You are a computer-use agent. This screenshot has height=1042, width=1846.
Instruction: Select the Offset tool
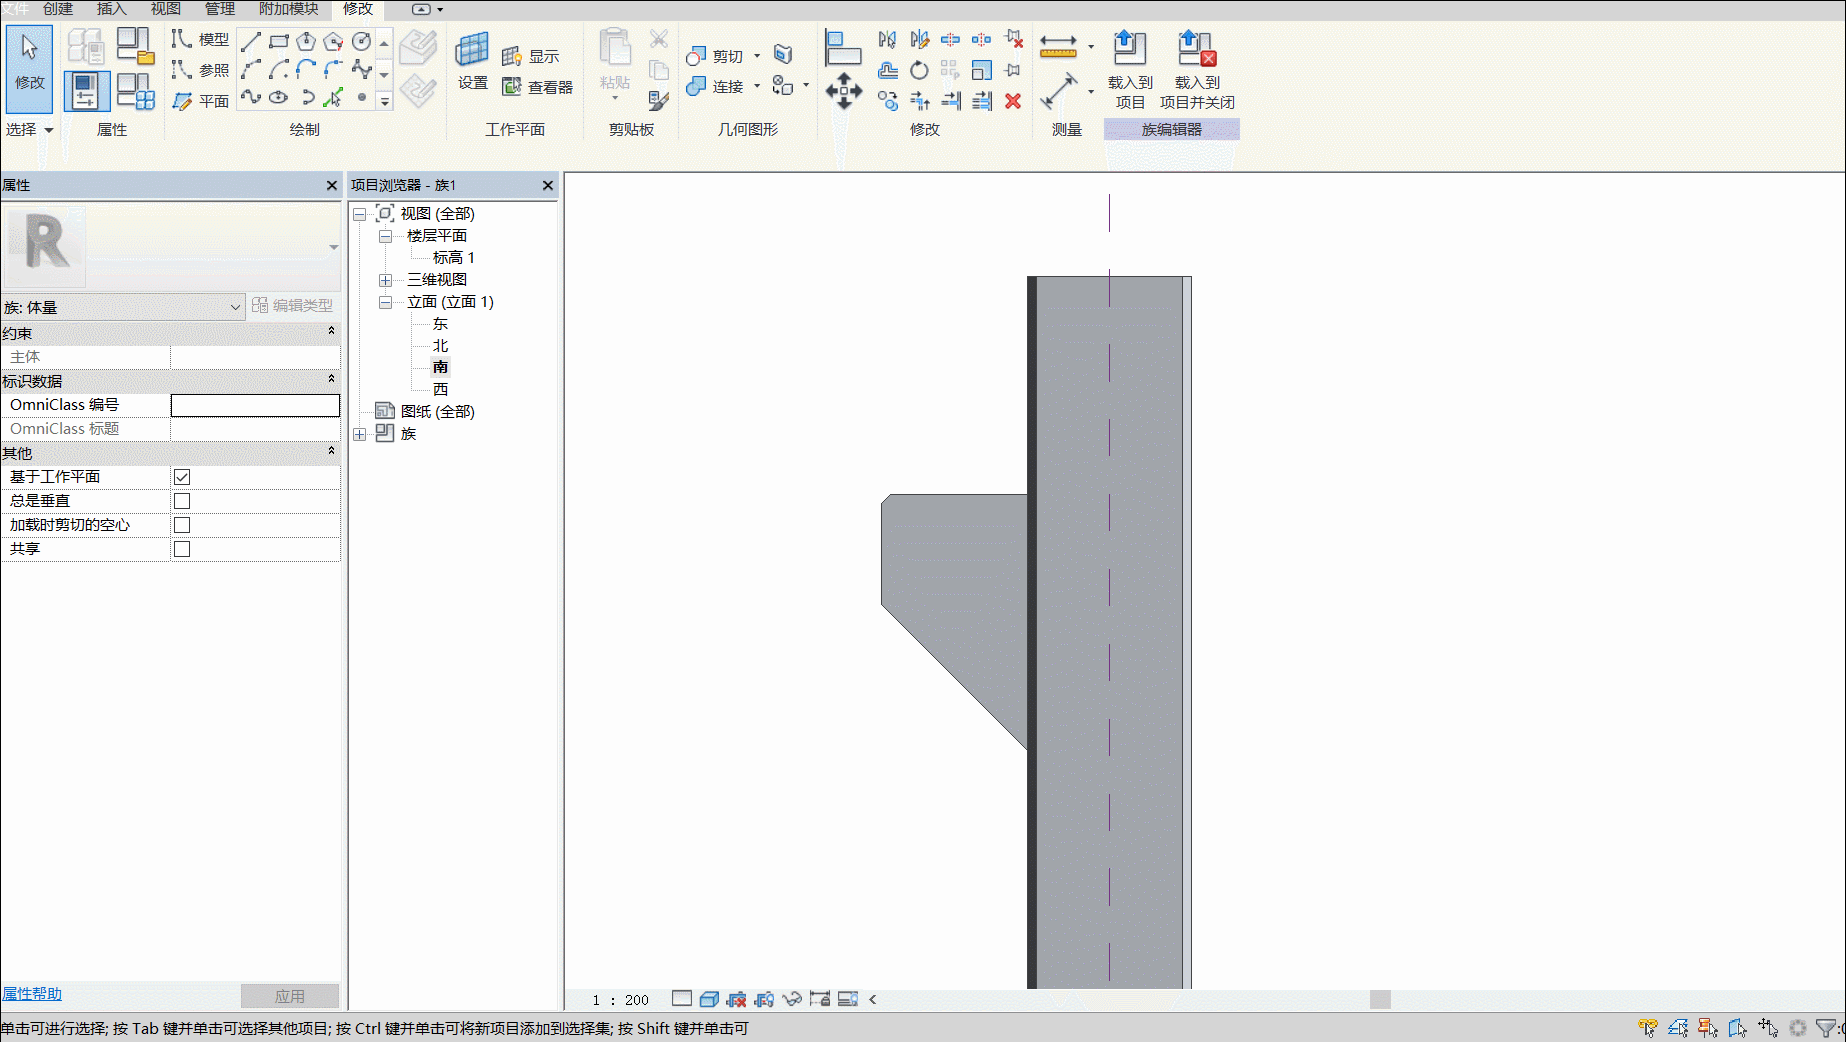[887, 70]
